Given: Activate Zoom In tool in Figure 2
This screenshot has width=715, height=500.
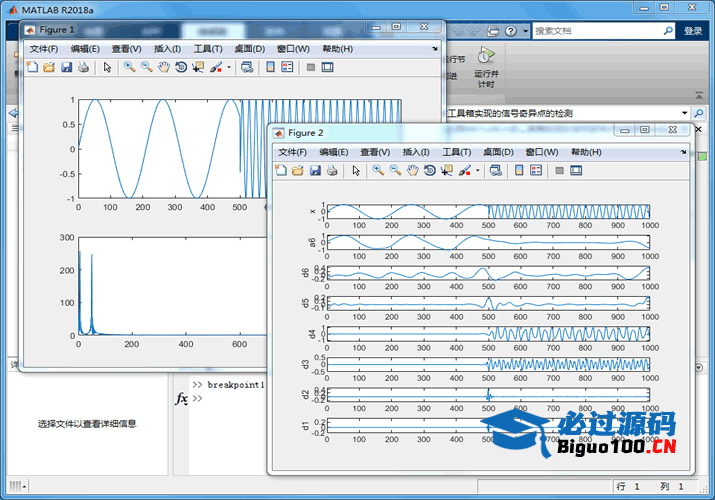Looking at the screenshot, I should [x=378, y=170].
